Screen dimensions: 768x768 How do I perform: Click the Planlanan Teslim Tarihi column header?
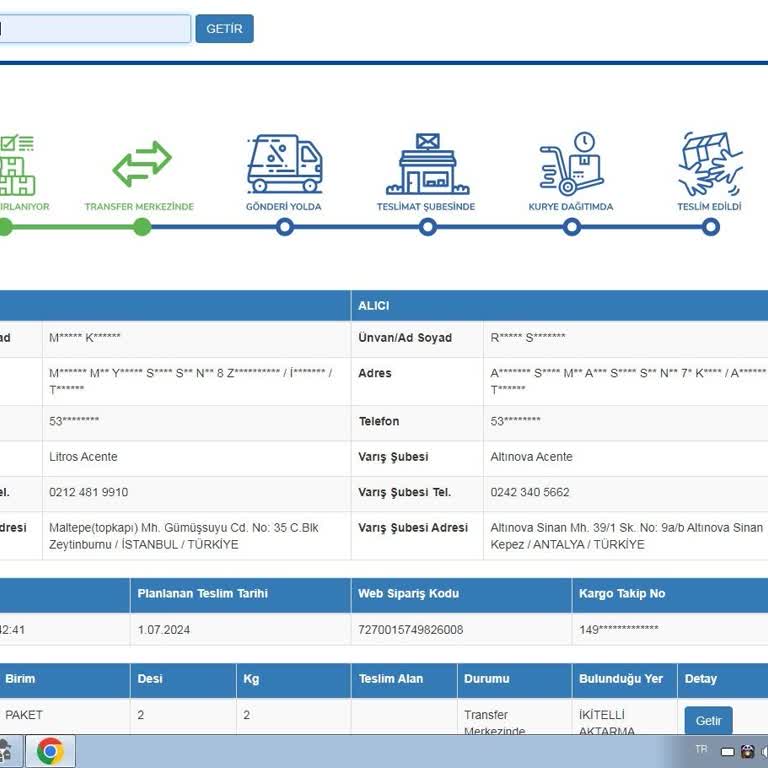pos(240,595)
